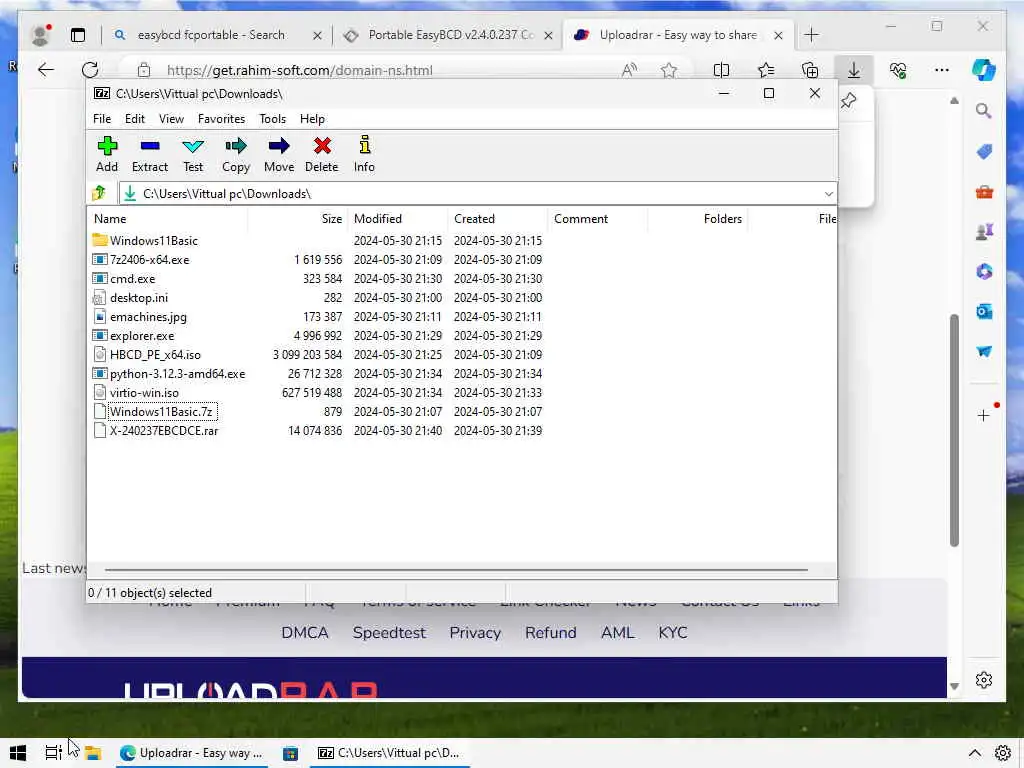Viewport: 1024px width, 768px height.
Task: Select 7z2406-x64.exe in the list
Action: click(x=462, y=259)
